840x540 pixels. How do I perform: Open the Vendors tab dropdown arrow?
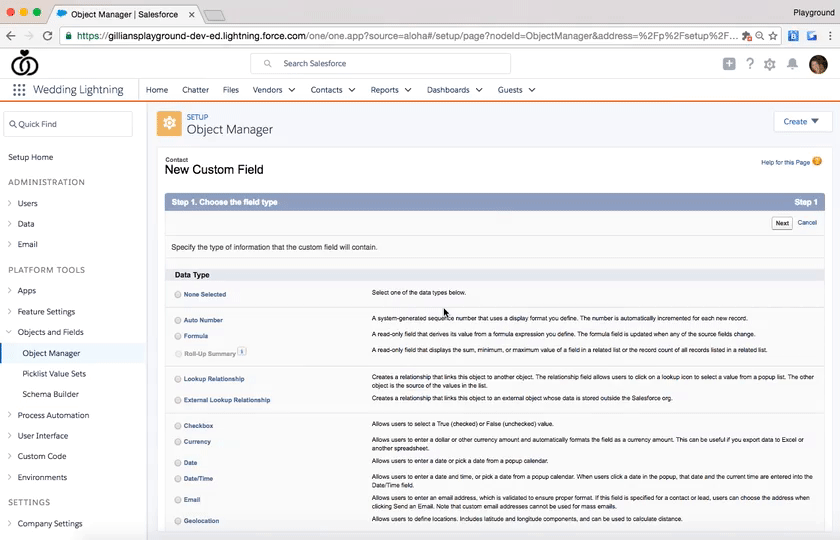tap(292, 90)
